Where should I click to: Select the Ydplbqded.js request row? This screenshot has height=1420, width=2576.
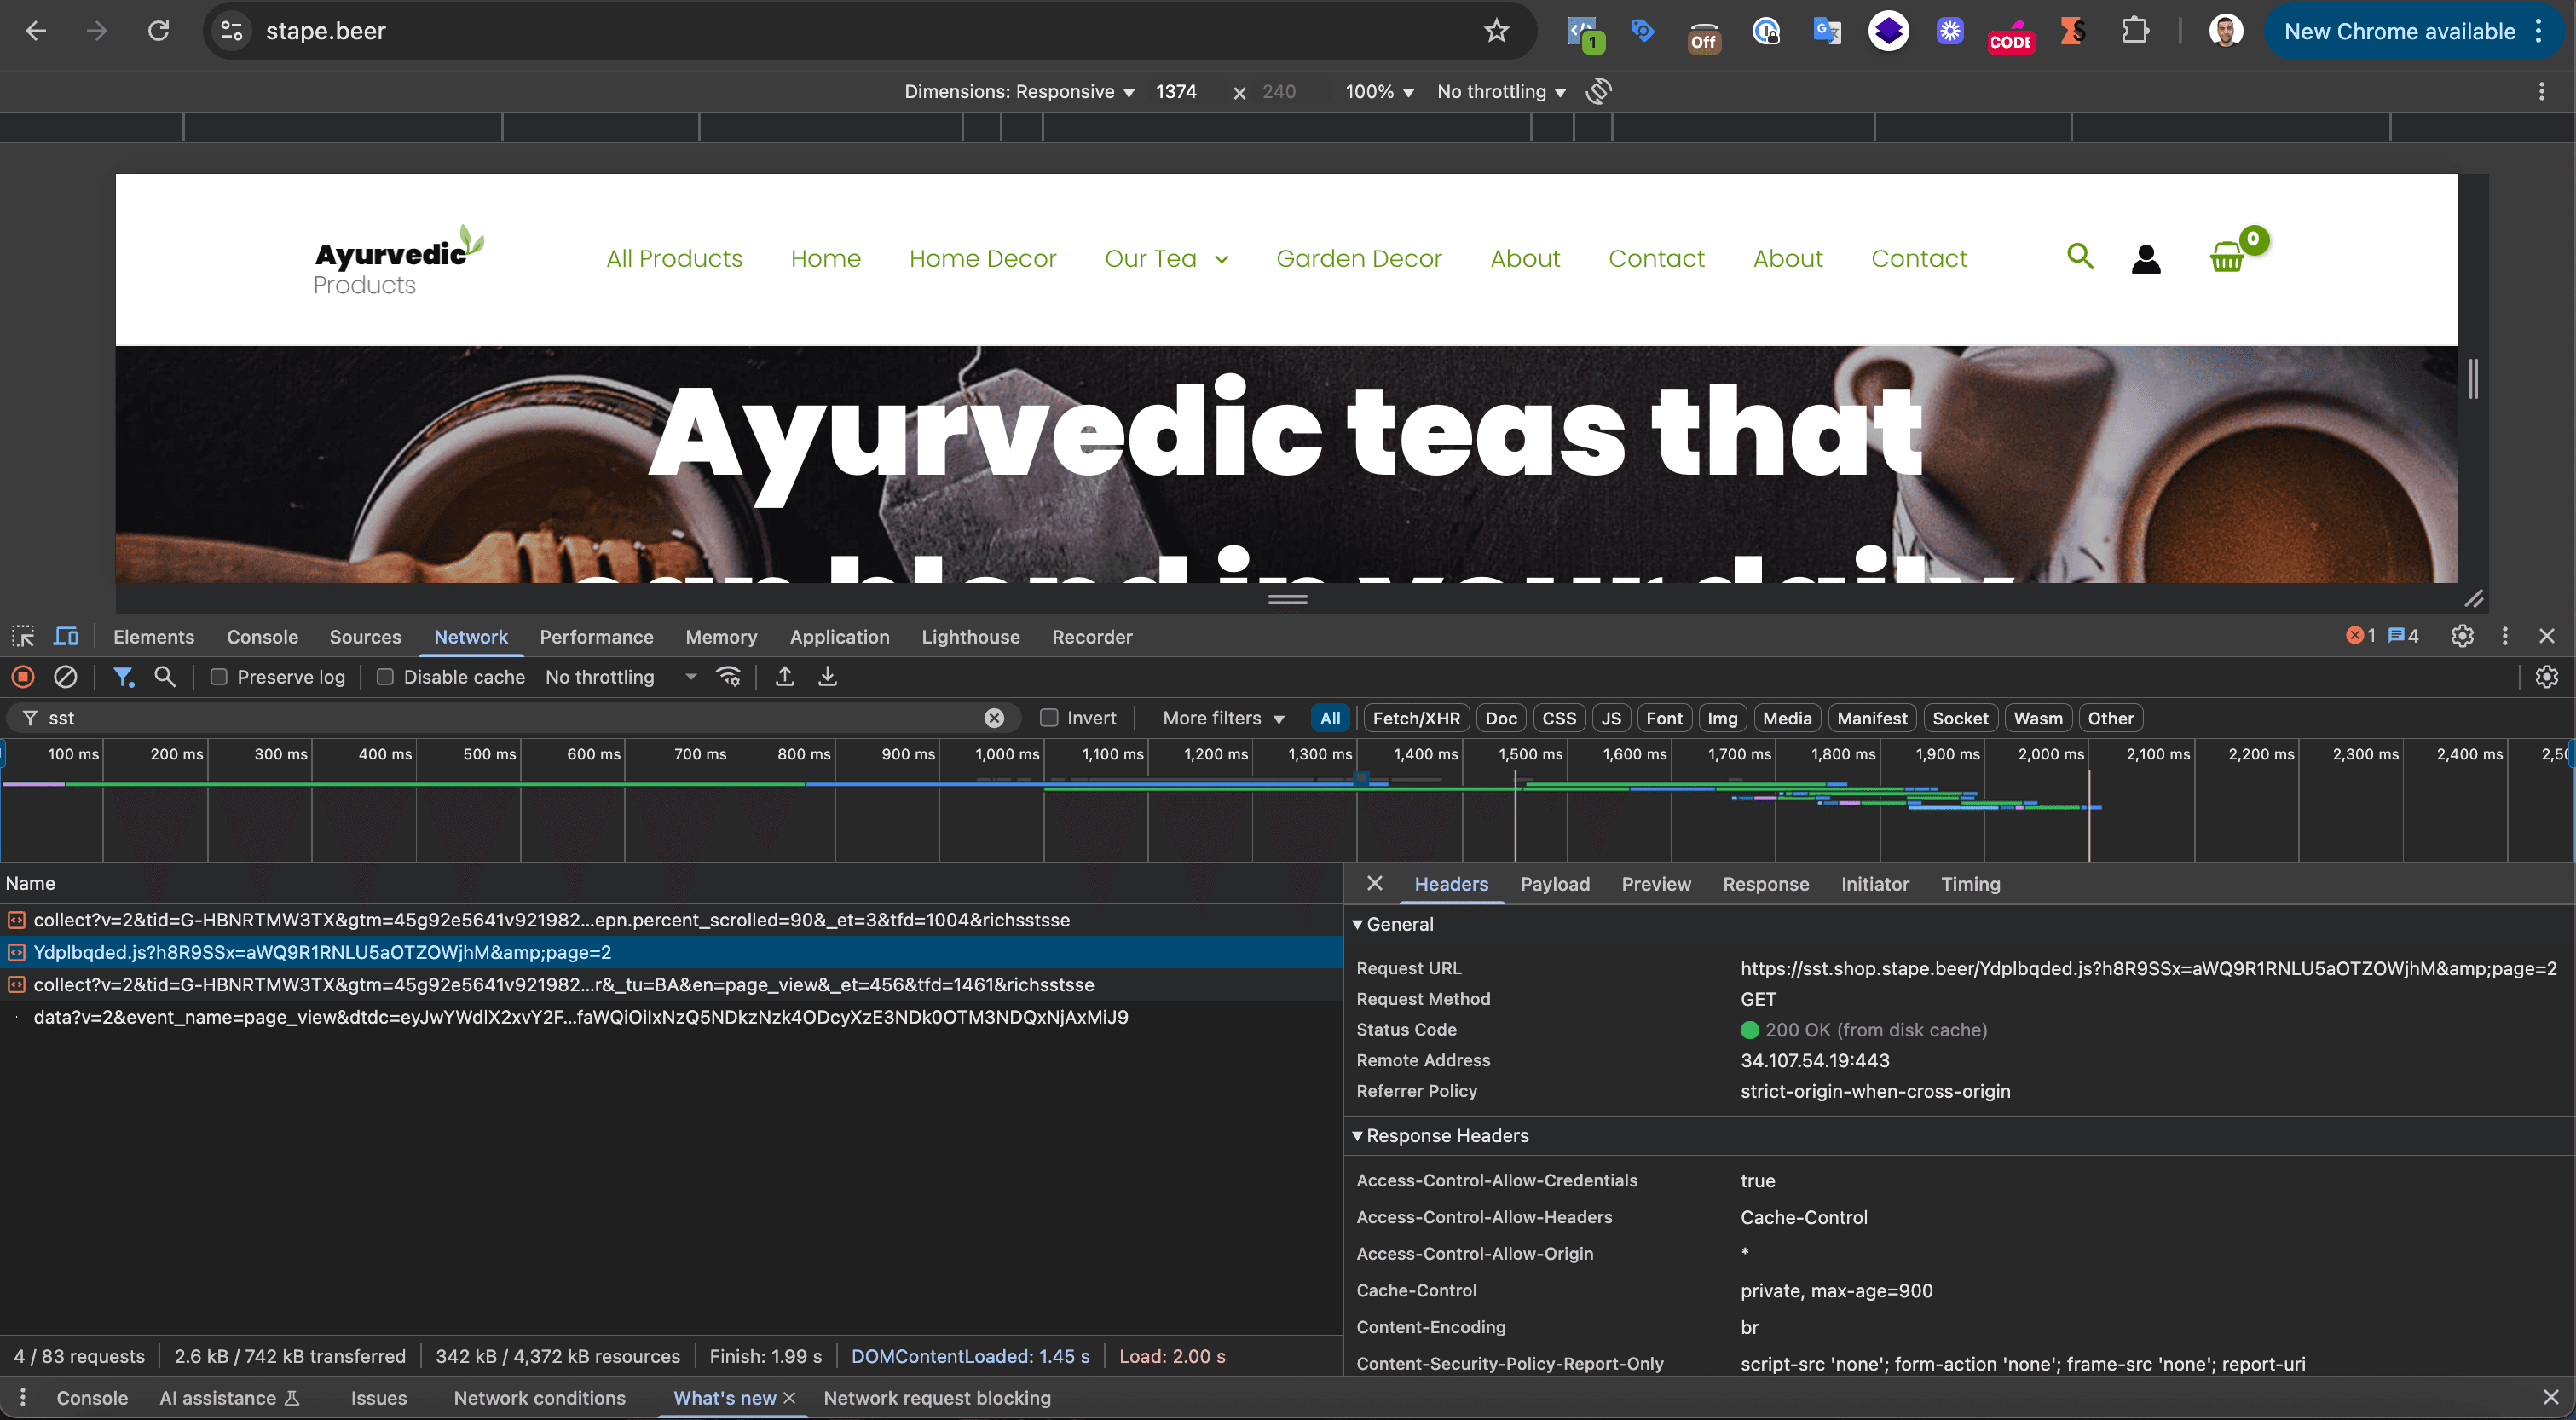[x=672, y=952]
